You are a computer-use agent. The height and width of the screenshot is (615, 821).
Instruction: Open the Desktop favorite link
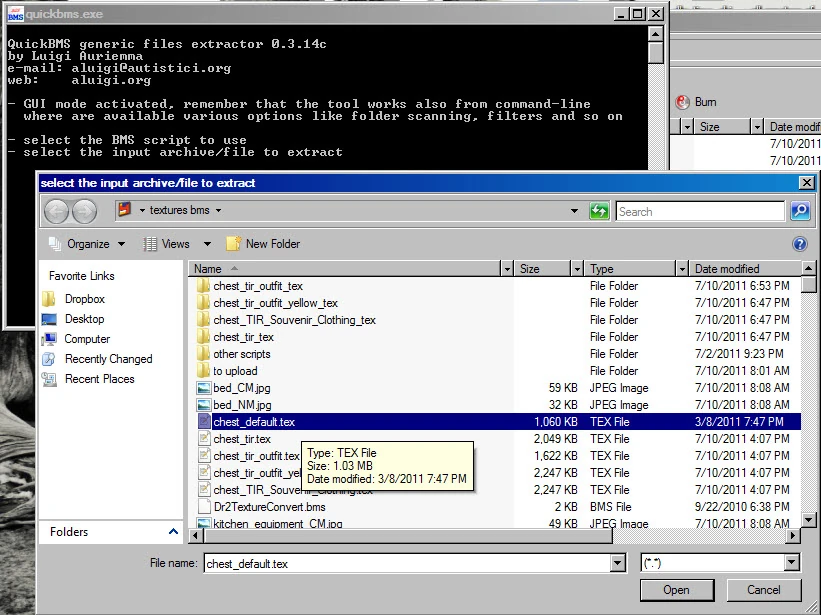(x=84, y=319)
